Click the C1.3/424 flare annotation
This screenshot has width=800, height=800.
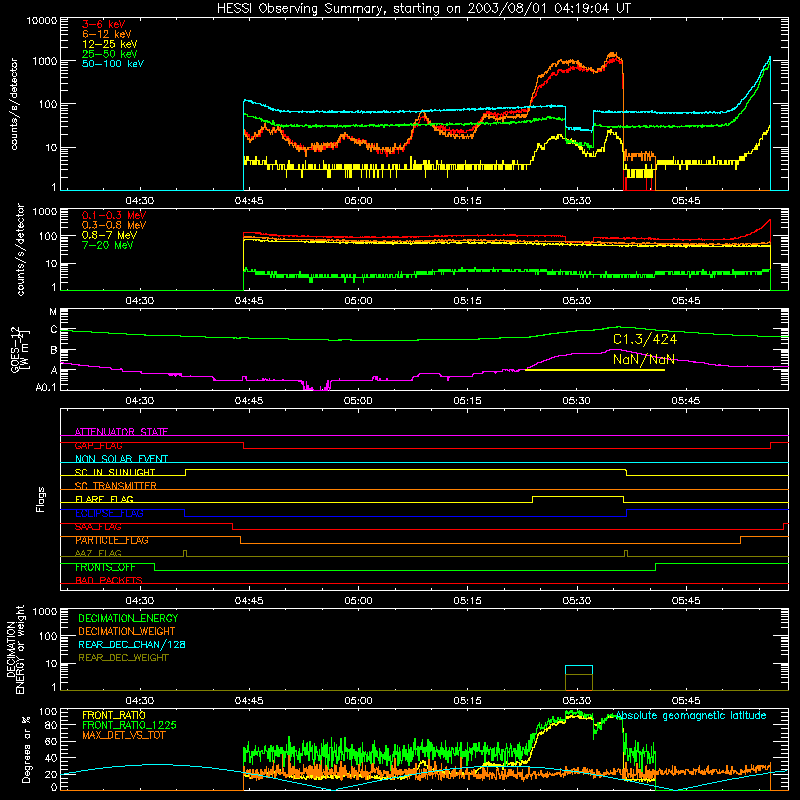pyautogui.click(x=645, y=339)
